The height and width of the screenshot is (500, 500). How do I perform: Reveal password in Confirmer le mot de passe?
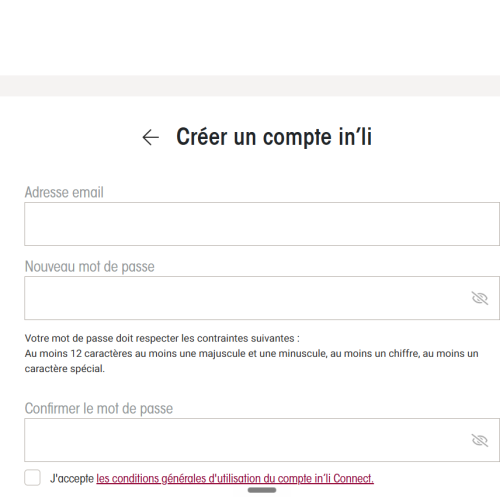point(480,440)
